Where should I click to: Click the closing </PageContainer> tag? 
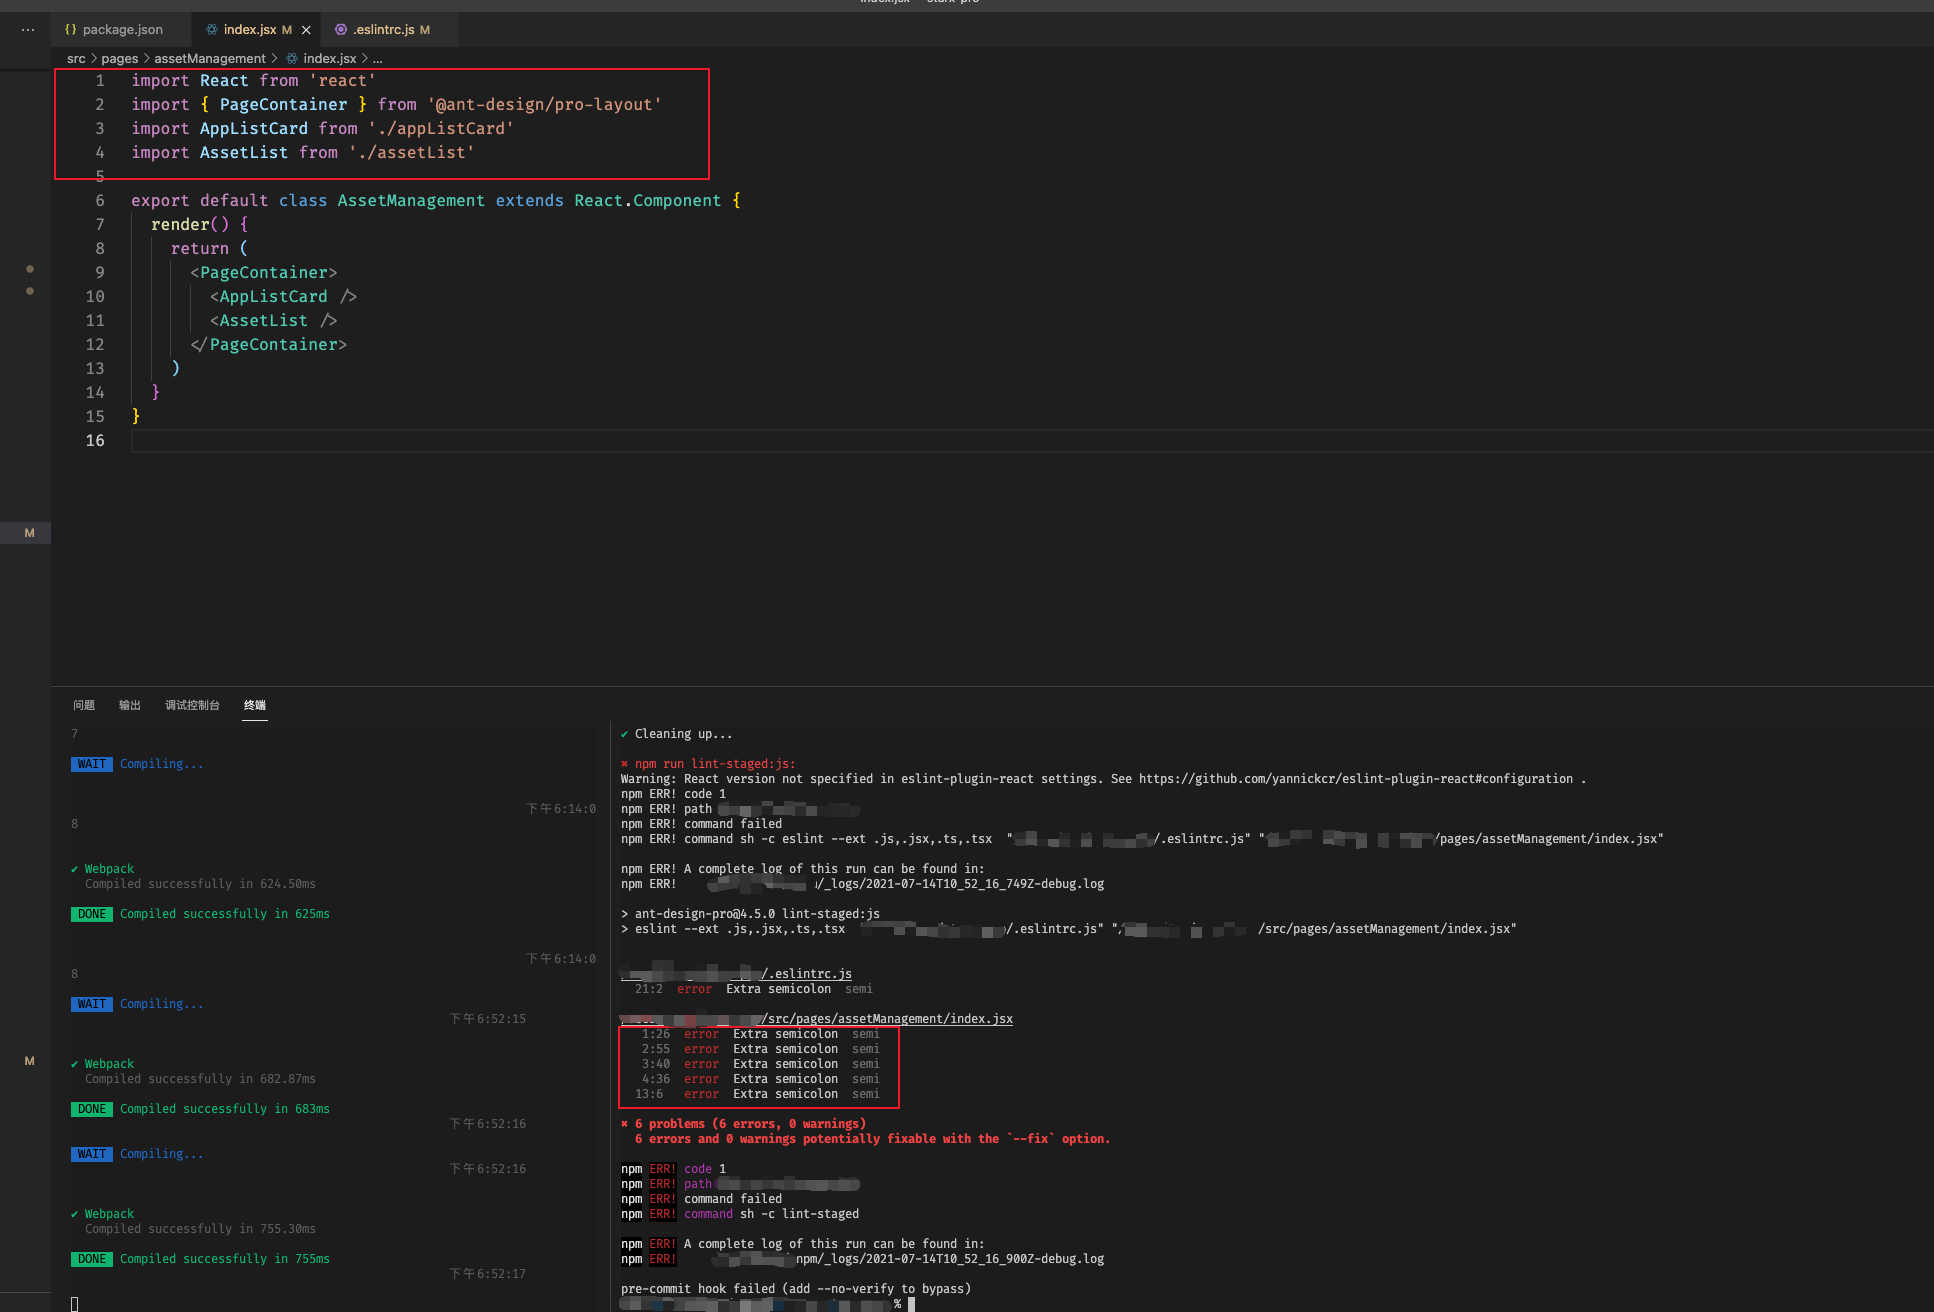point(268,345)
